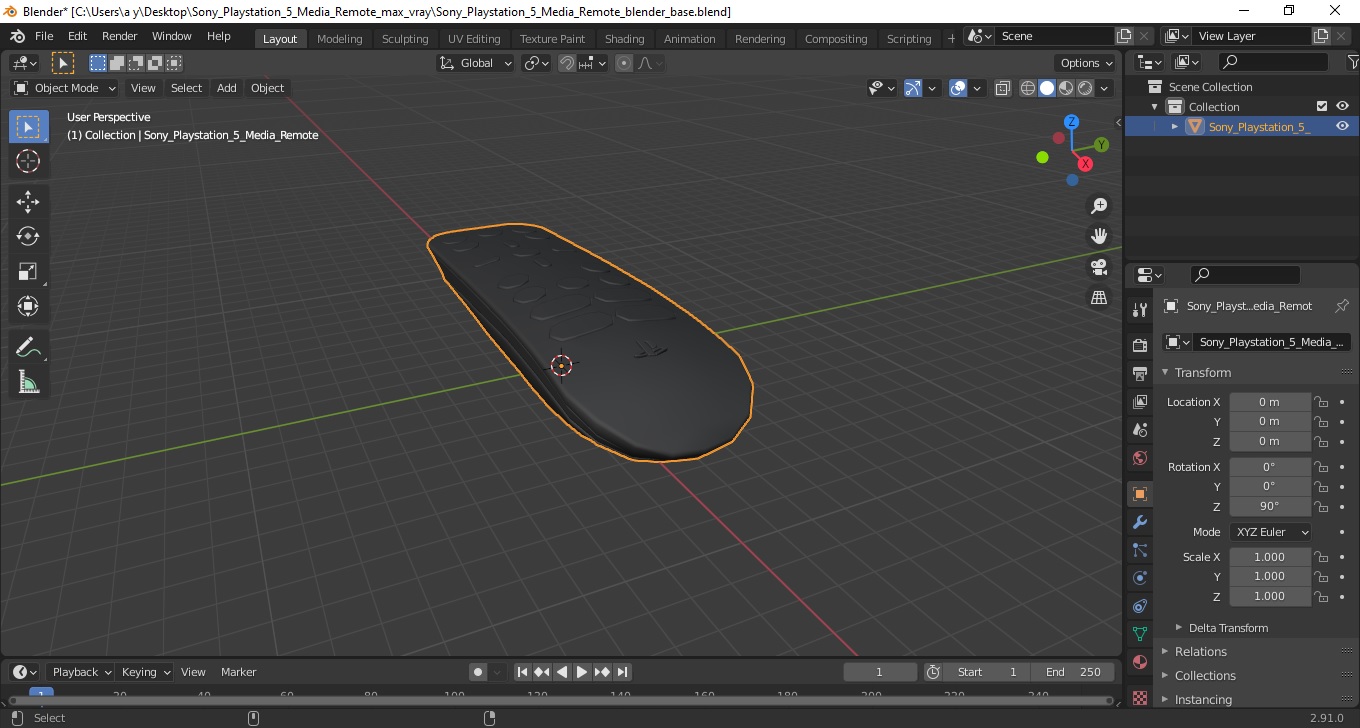The height and width of the screenshot is (728, 1360).
Task: Click the Scale X value field
Action: click(x=1269, y=557)
